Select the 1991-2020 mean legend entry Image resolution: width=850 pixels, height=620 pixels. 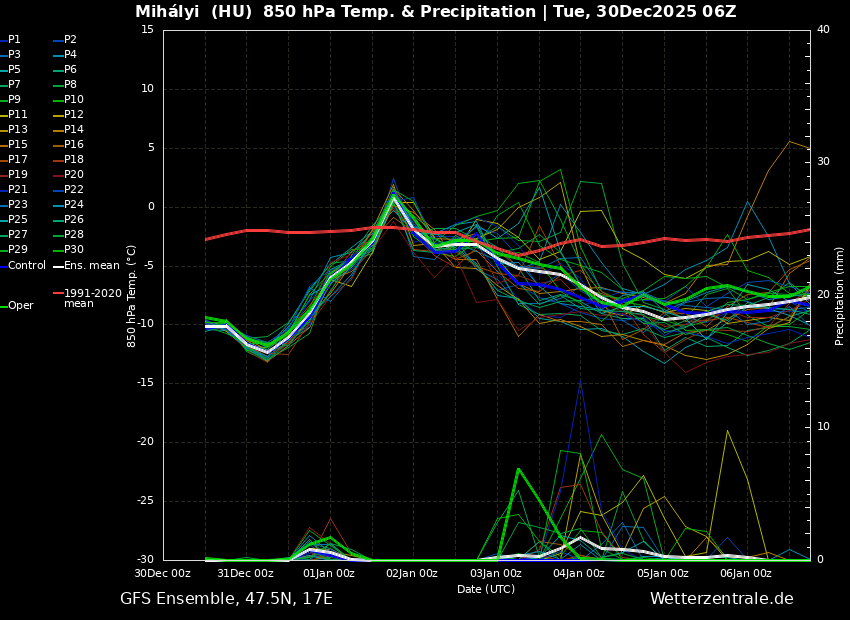pos(92,298)
